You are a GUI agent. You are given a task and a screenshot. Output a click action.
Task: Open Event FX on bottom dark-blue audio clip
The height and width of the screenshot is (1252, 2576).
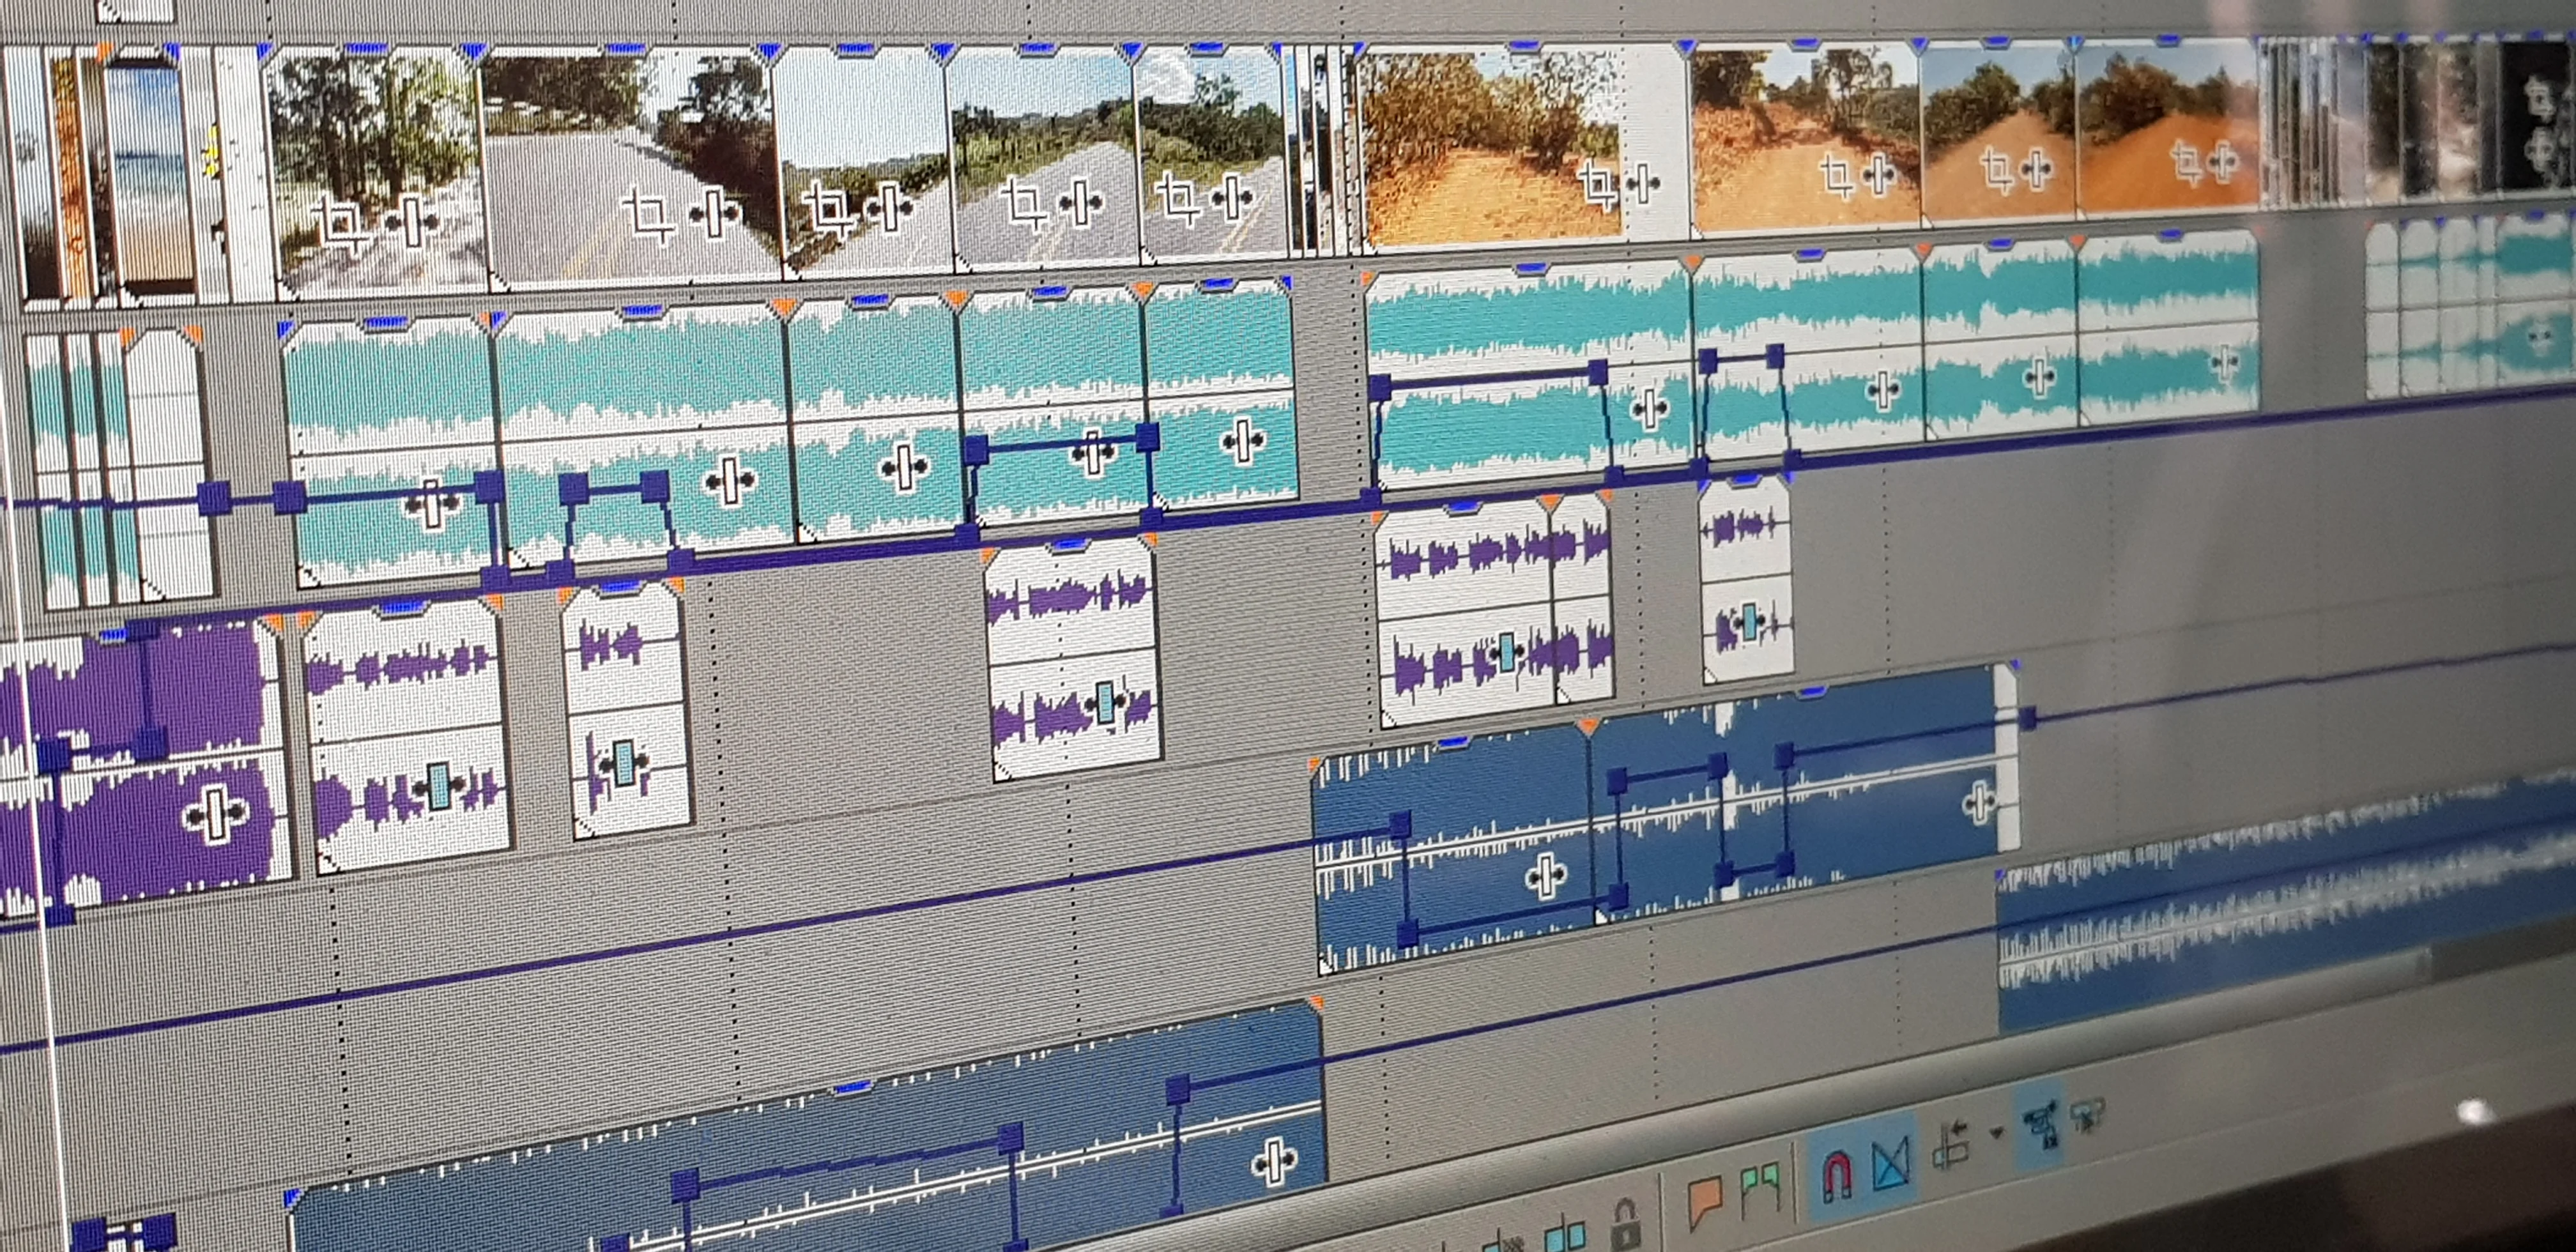coord(1274,1162)
